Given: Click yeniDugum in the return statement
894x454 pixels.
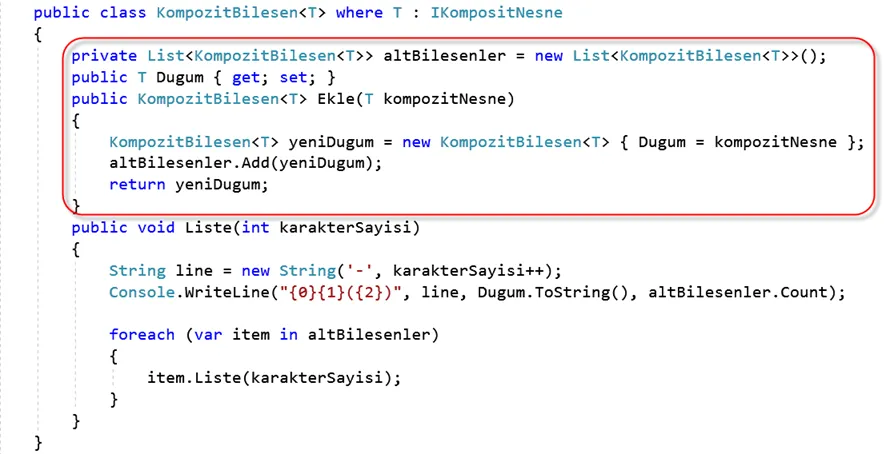Looking at the screenshot, I should coord(218,185).
